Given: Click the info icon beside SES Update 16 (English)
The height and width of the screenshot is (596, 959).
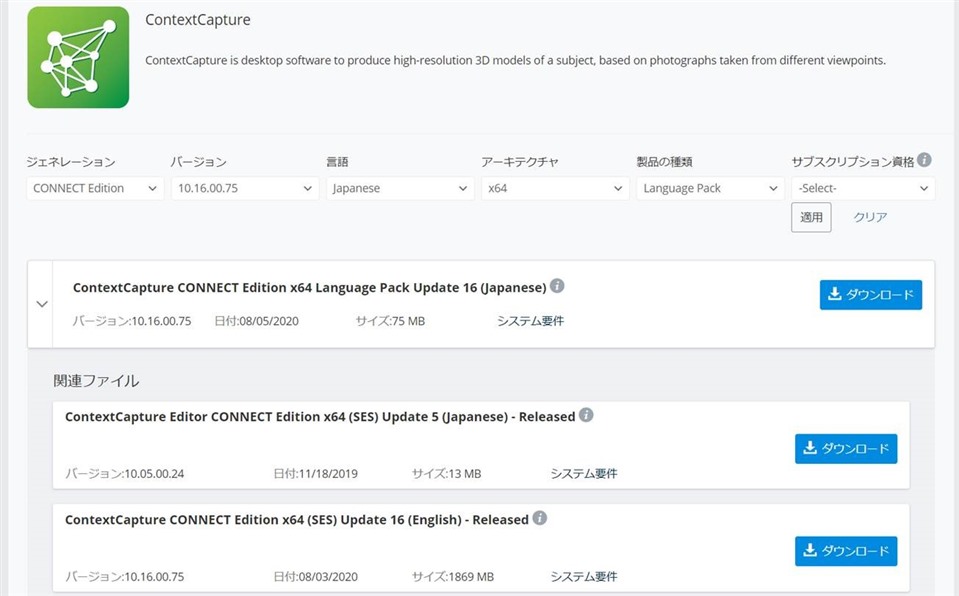Looking at the screenshot, I should coord(539,519).
